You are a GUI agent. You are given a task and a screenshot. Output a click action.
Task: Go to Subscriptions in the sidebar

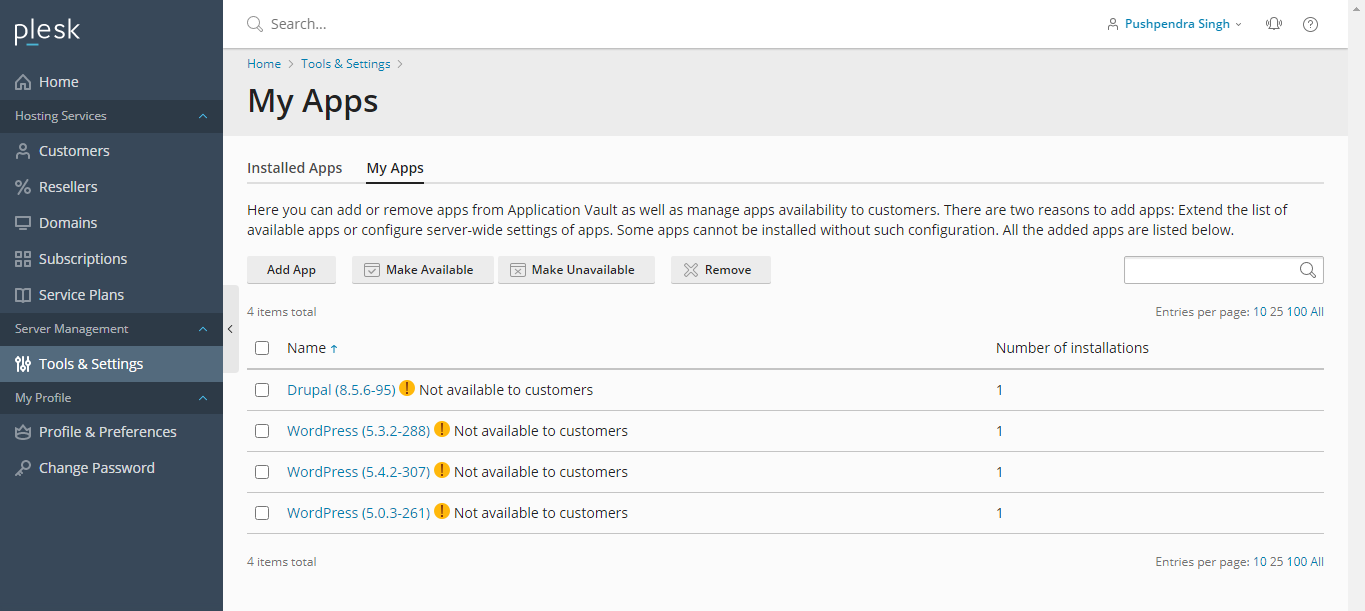(111, 259)
